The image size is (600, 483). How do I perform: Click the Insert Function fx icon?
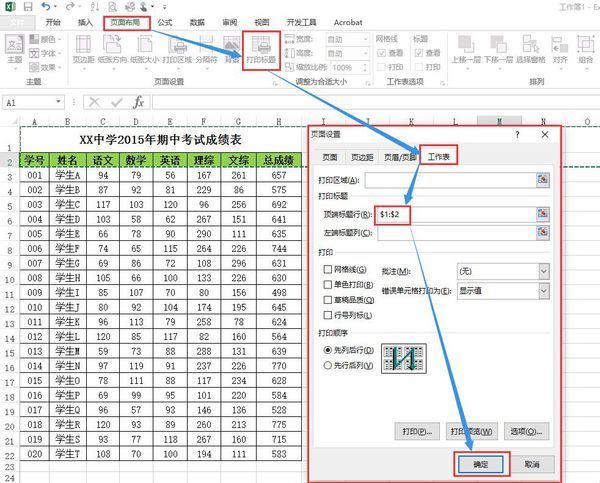coord(139,102)
